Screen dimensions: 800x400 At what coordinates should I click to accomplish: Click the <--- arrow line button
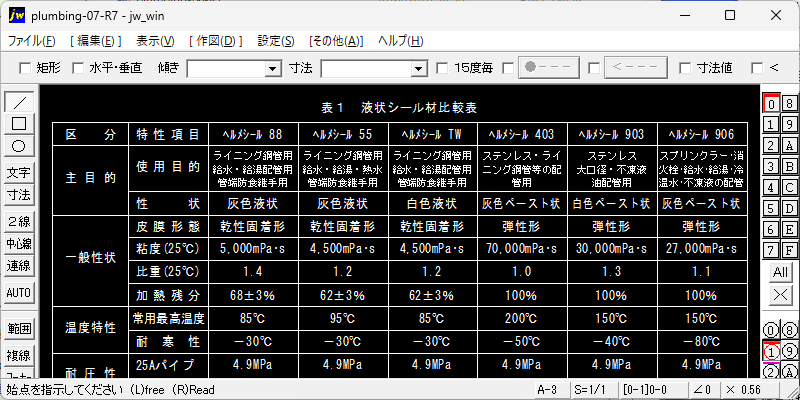pyautogui.click(x=636, y=68)
